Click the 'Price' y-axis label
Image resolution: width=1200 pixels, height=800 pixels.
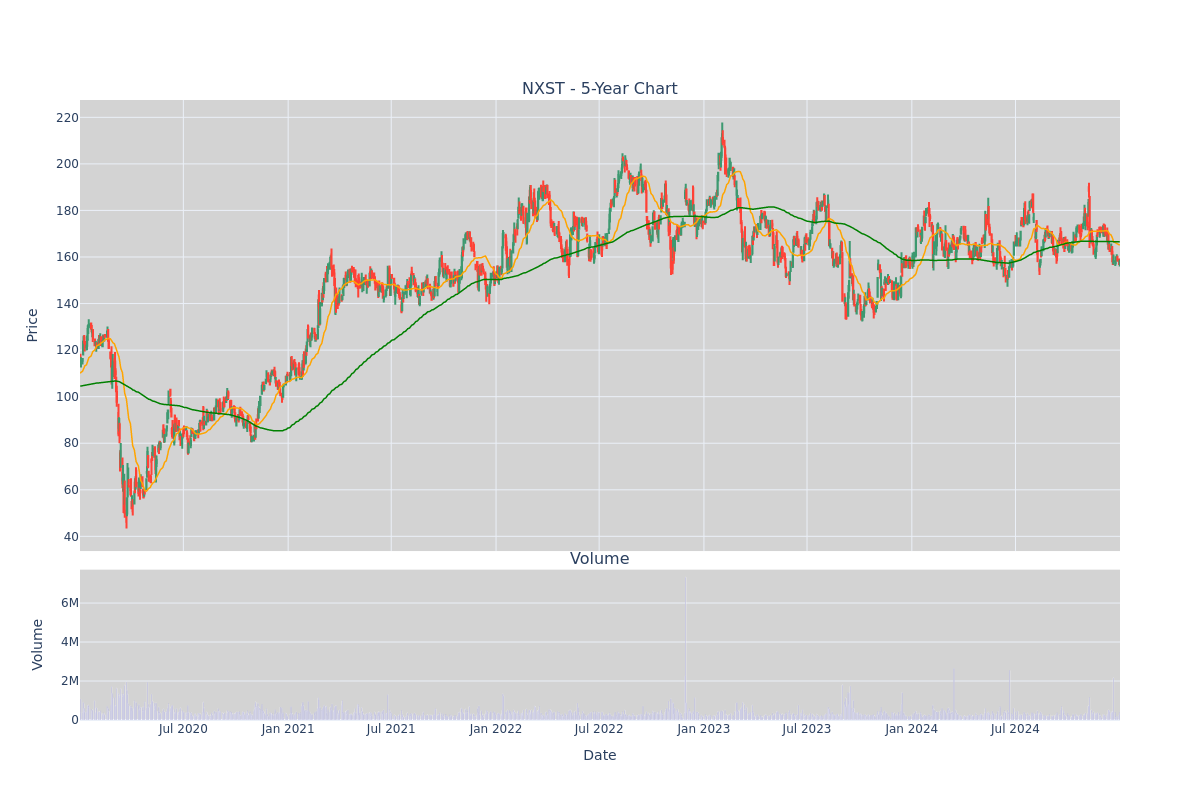(33, 325)
